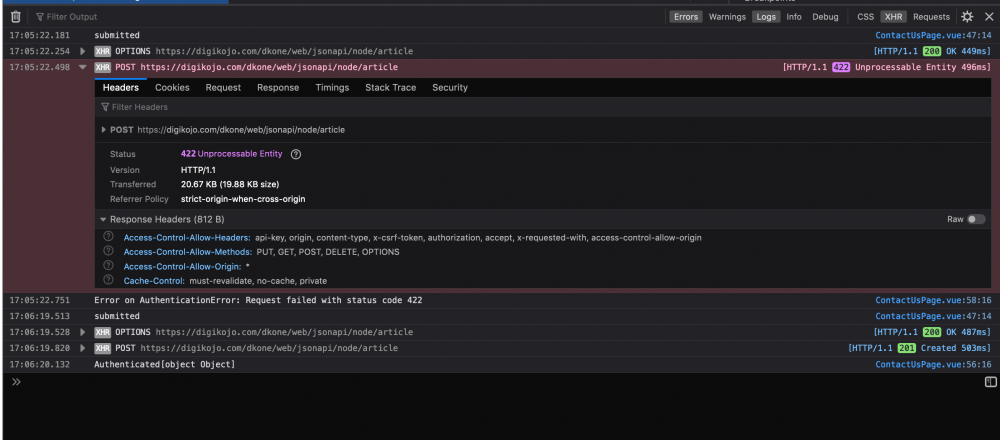Viewport: 1000px width, 440px height.
Task: Collapse Response Headers section
Action: click(103, 219)
